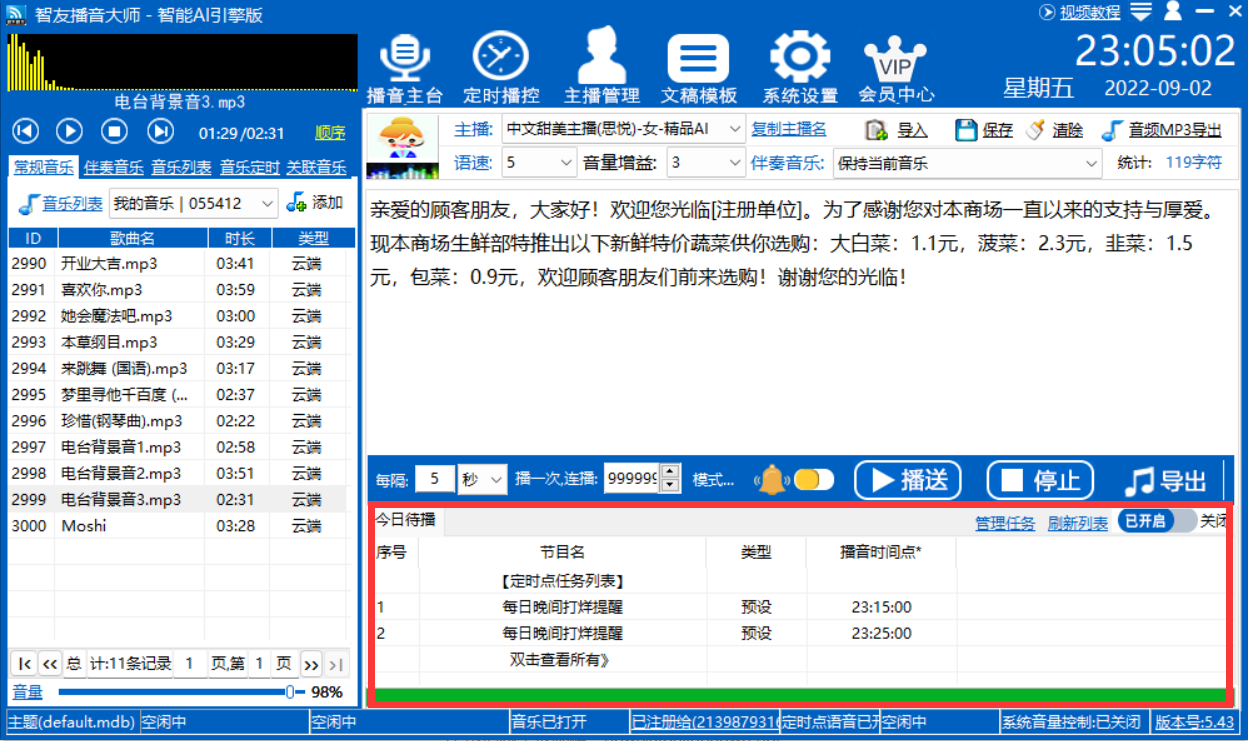Viewport: 1248px width, 741px height.
Task: Go to next page of music records
Action: point(311,664)
